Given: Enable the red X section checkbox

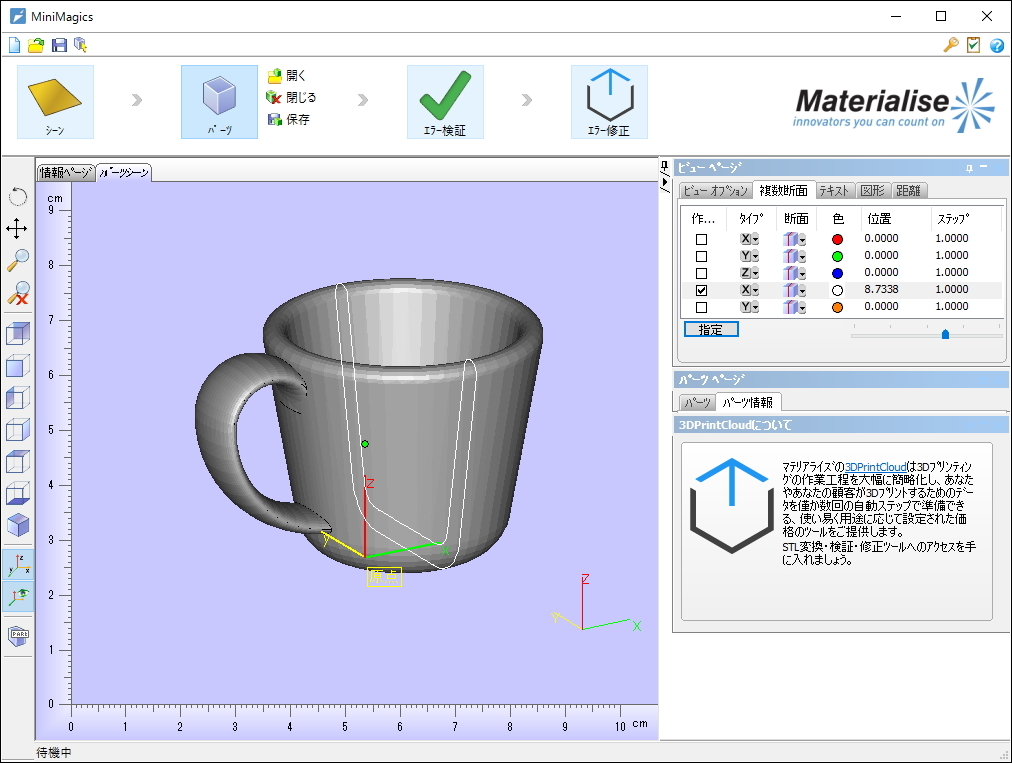Looking at the screenshot, I should coord(702,239).
